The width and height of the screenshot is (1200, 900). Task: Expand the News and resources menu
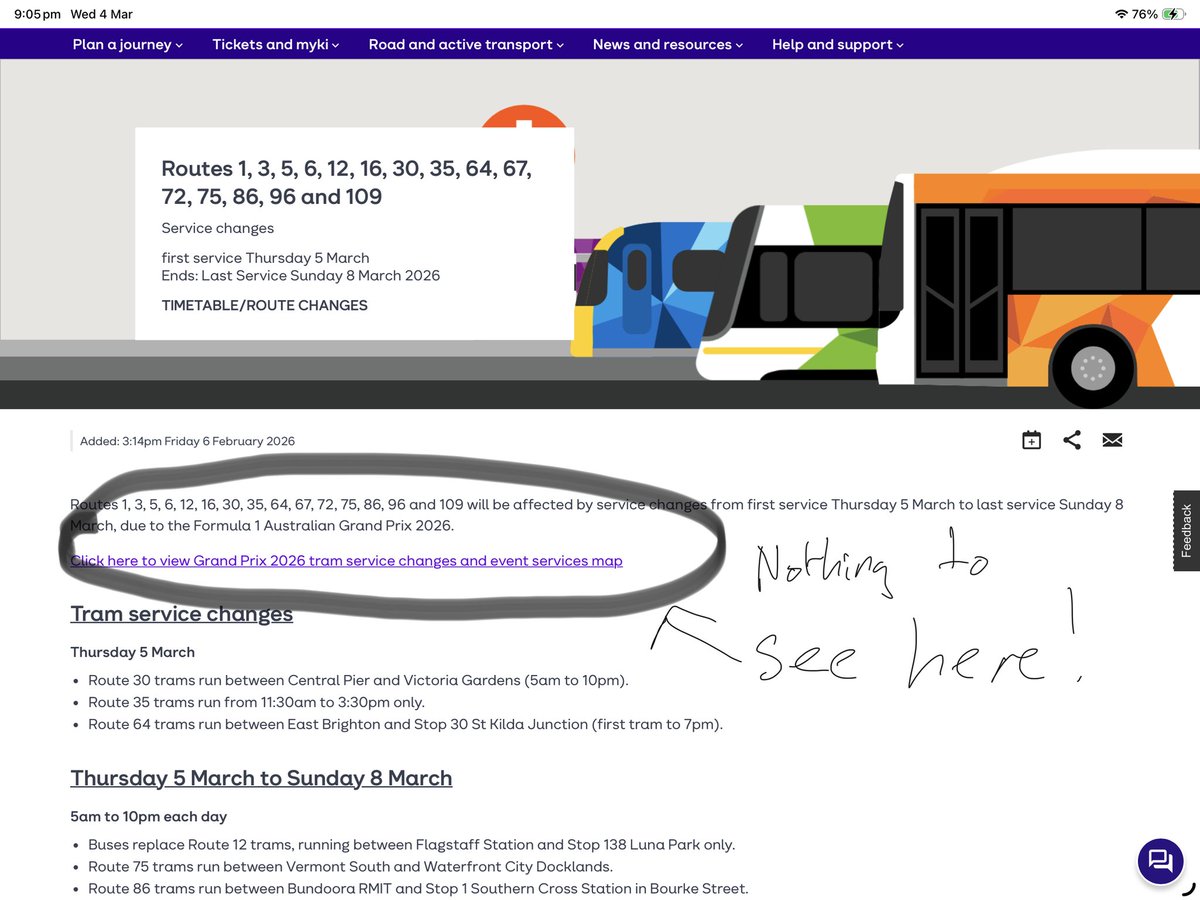point(668,44)
